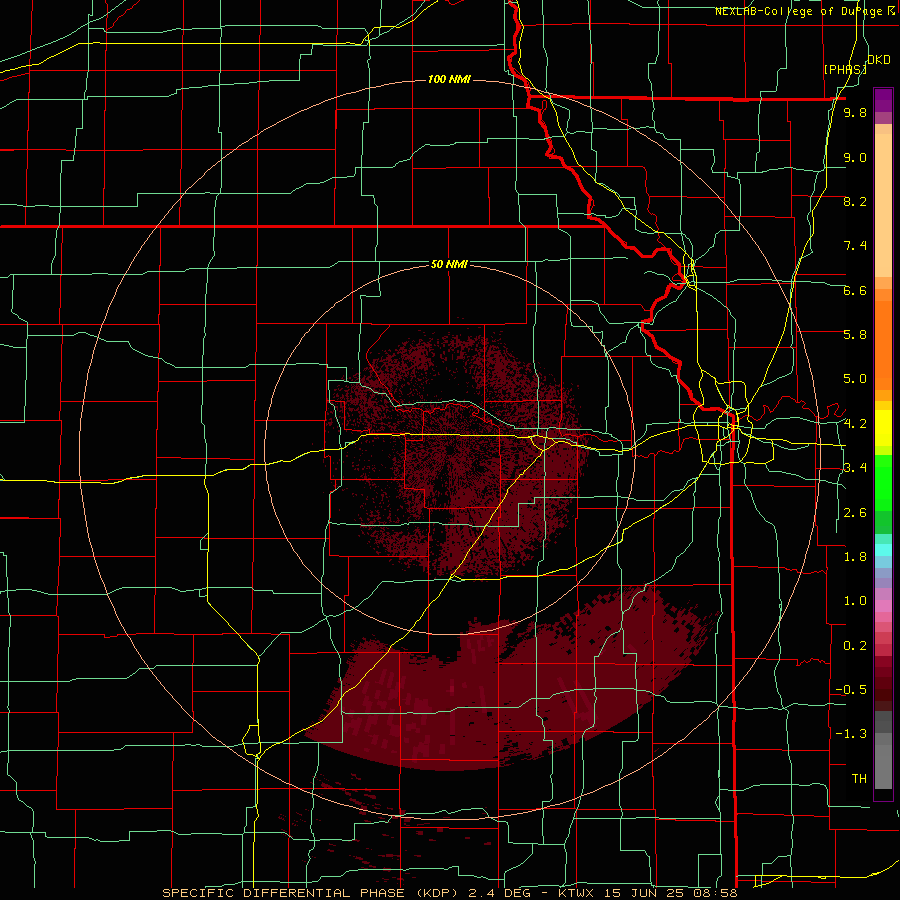Click the 2.6 scale value
This screenshot has height=900, width=900.
click(855, 513)
